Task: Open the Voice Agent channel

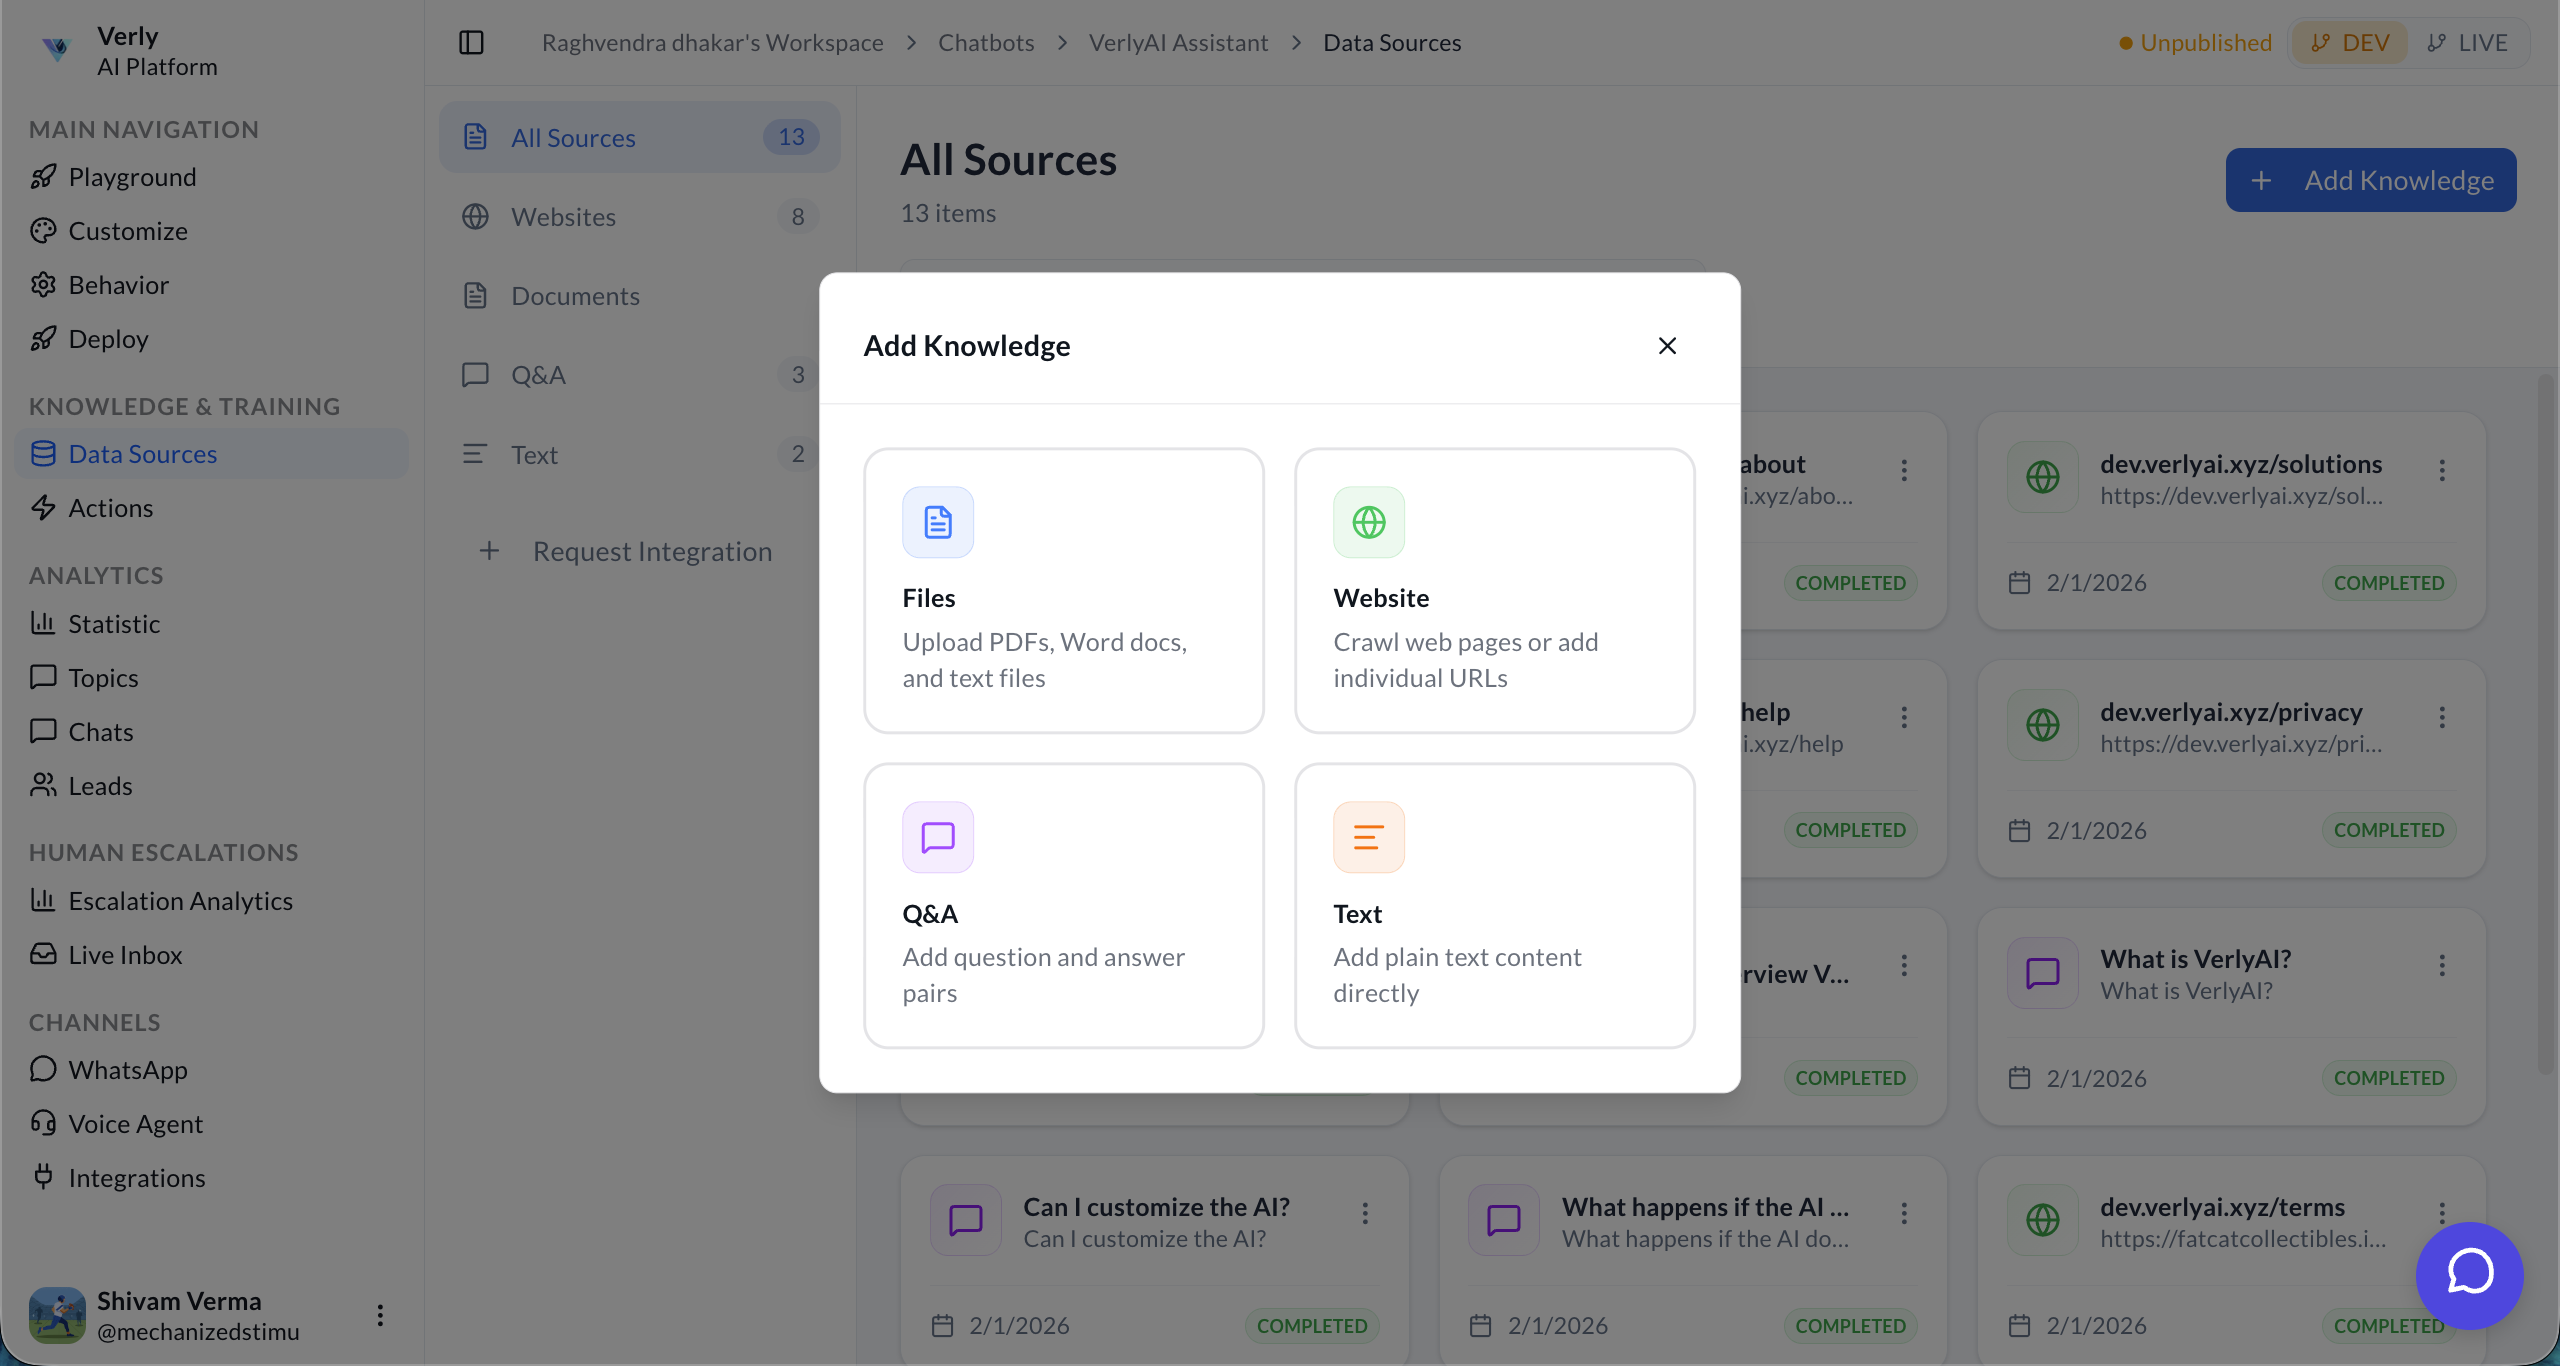Action: coord(135,1123)
